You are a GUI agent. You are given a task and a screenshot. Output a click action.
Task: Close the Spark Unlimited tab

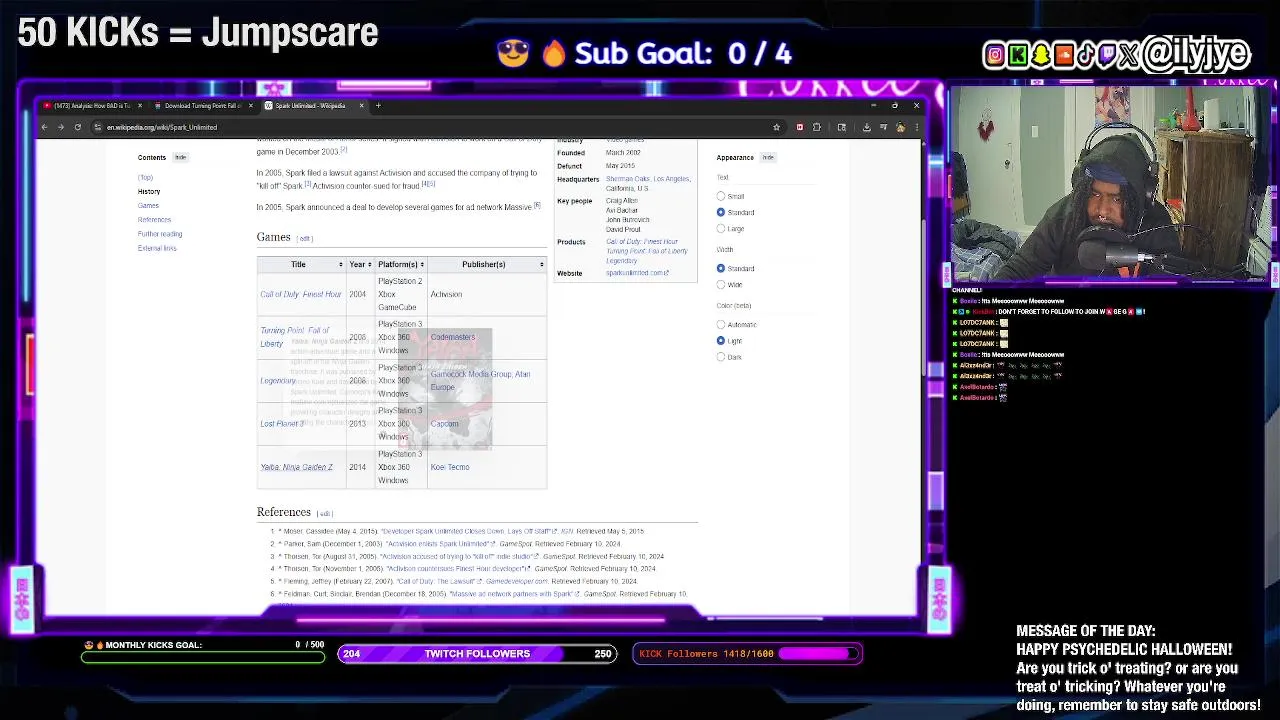(361, 105)
